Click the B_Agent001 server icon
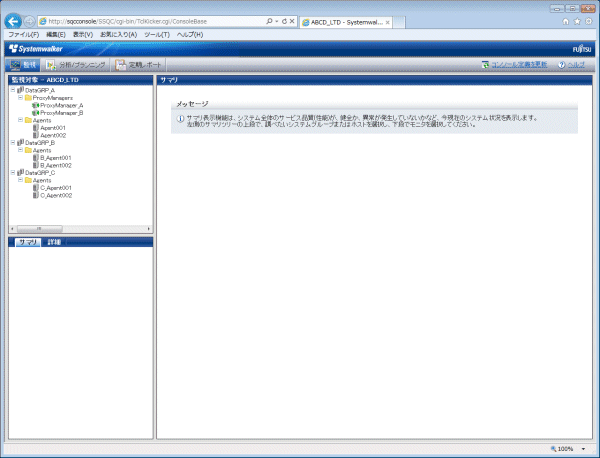Viewport: 600px width, 458px height. pyautogui.click(x=36, y=158)
